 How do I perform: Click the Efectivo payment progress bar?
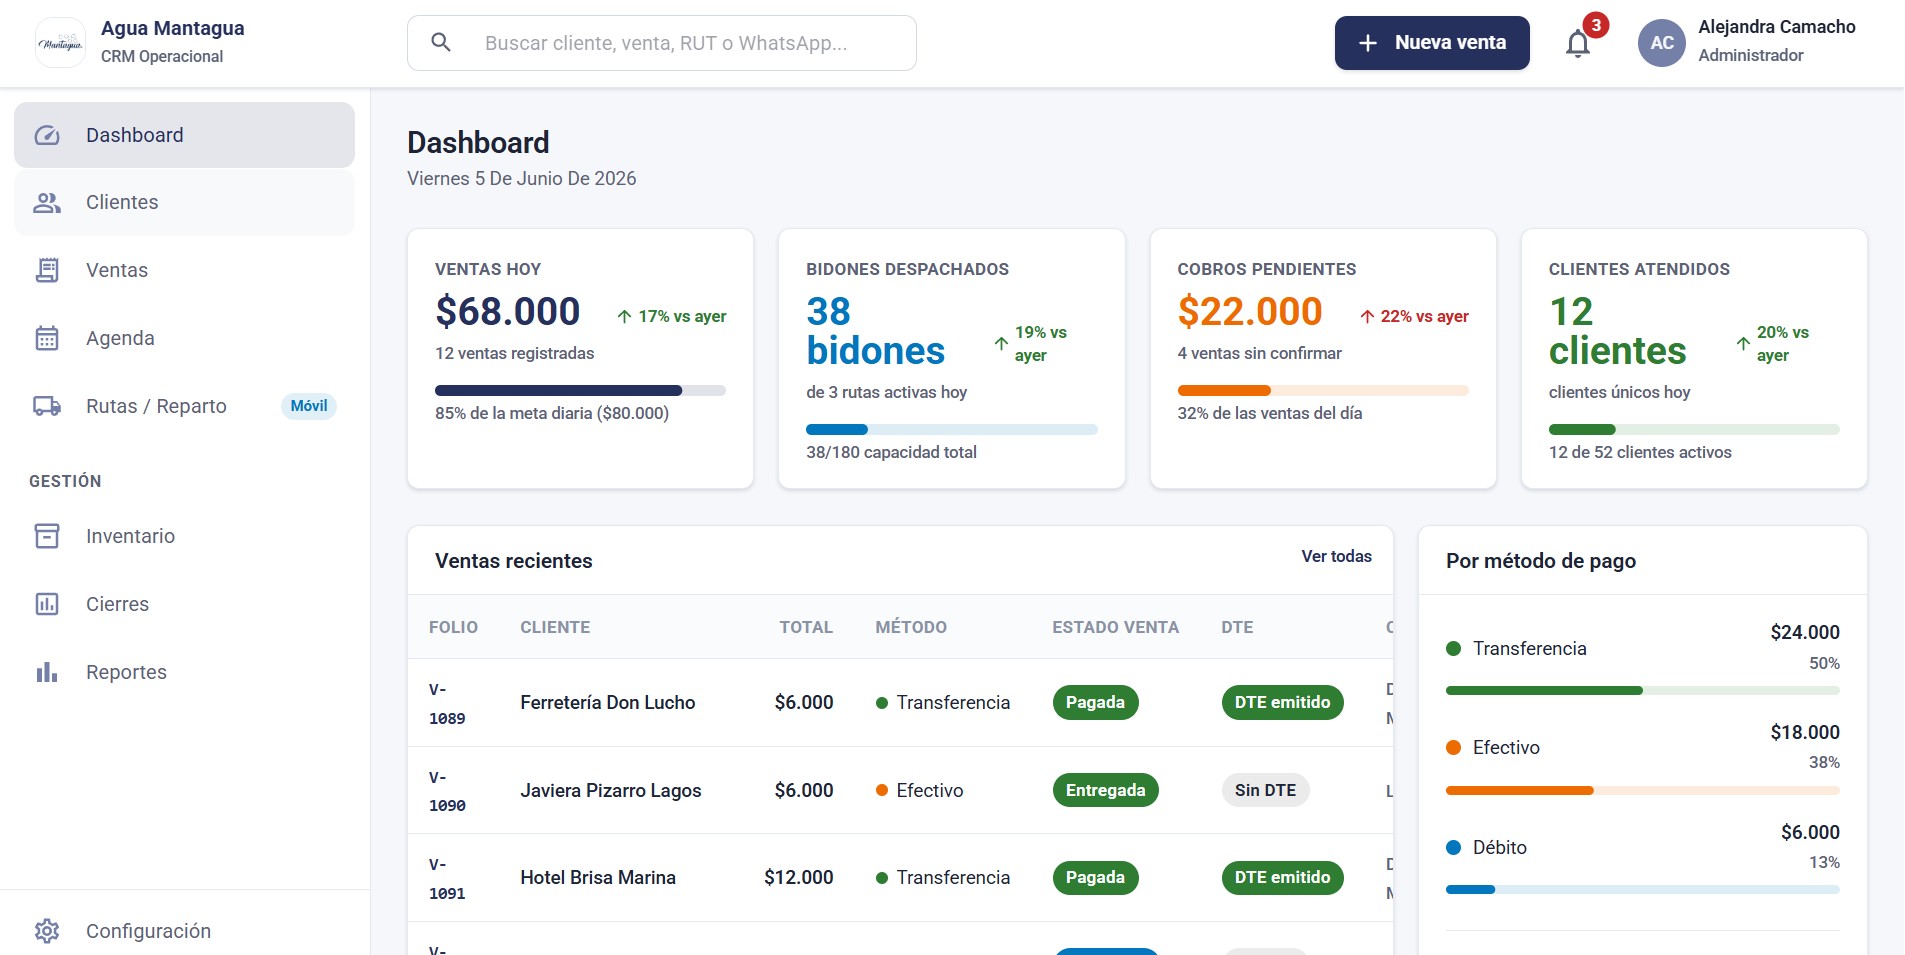point(1643,790)
